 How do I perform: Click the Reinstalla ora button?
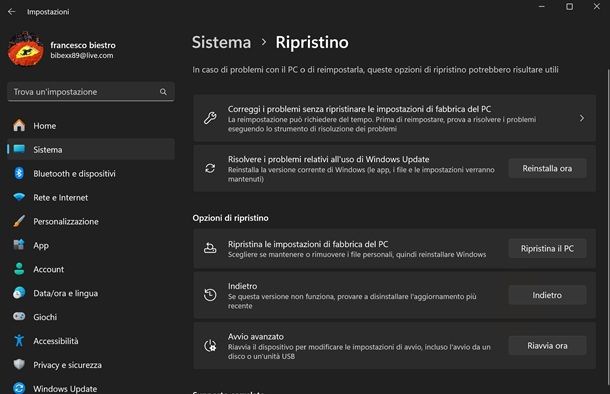pyautogui.click(x=547, y=168)
